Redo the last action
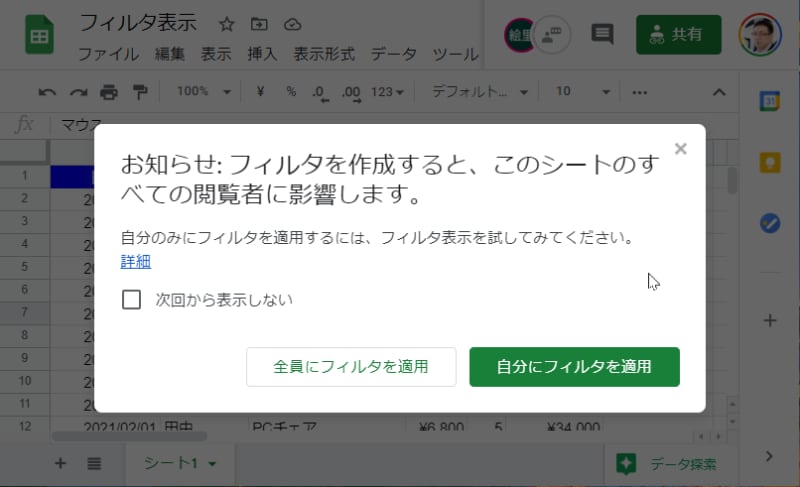This screenshot has height=487, width=800. click(x=78, y=92)
